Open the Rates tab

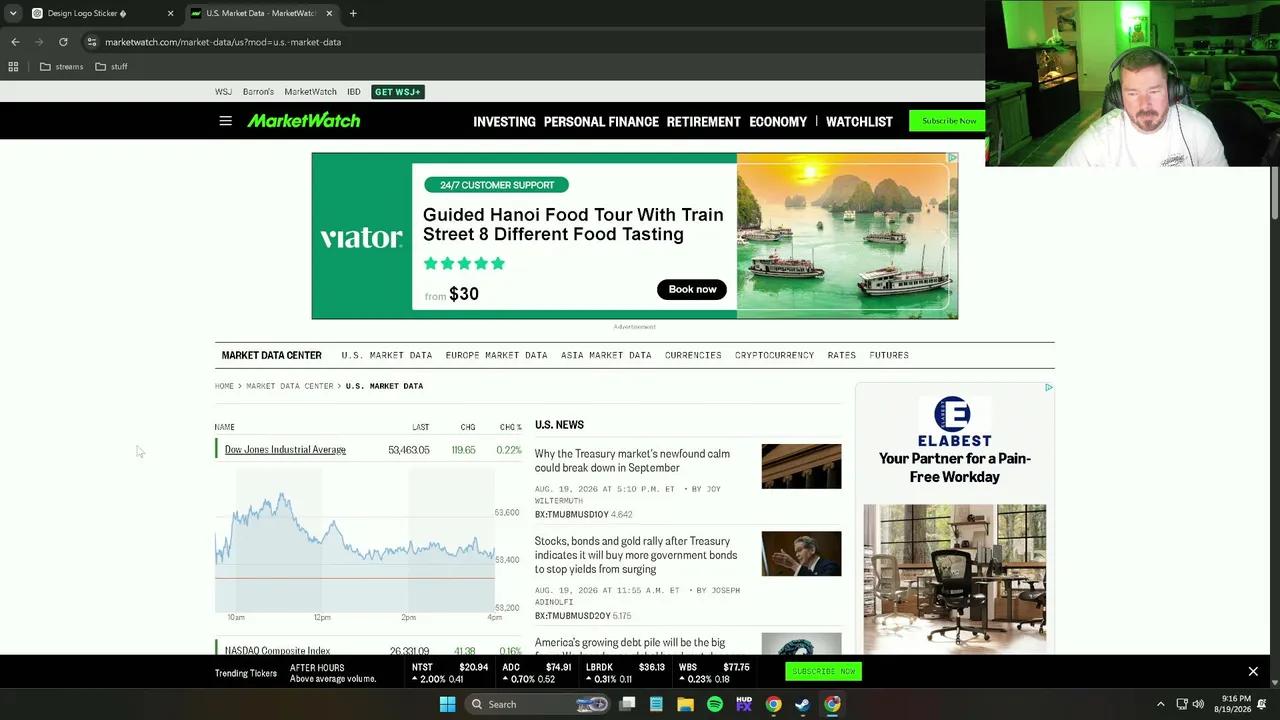coord(841,355)
